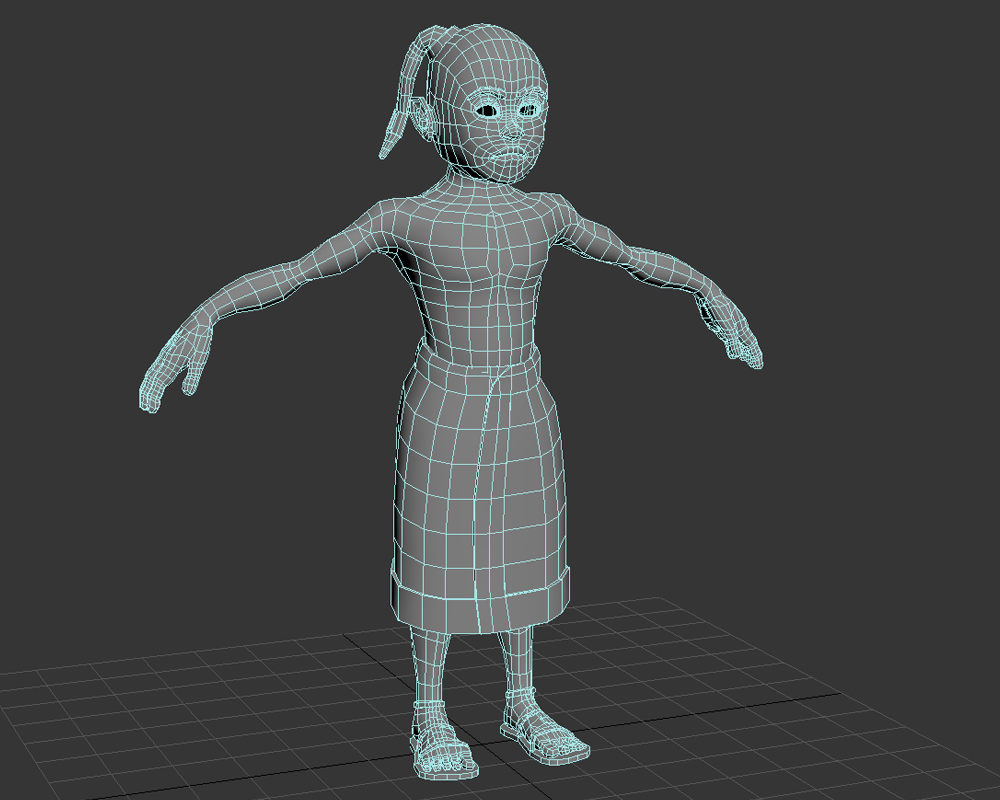Viewport: 1000px width, 800px height.
Task: Click the vertical seam on the skirt front
Action: click(x=478, y=480)
